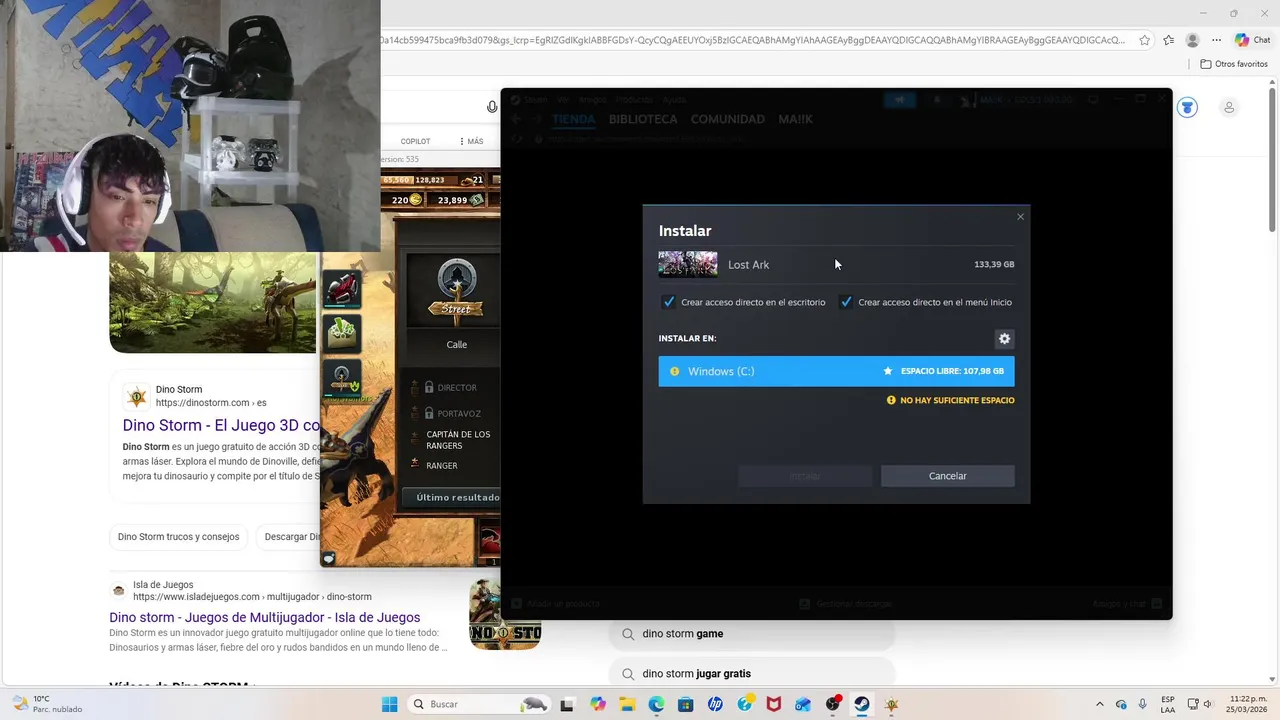Open Copilot Chat button in Edge
This screenshot has height=720, width=1280.
tap(1252, 40)
